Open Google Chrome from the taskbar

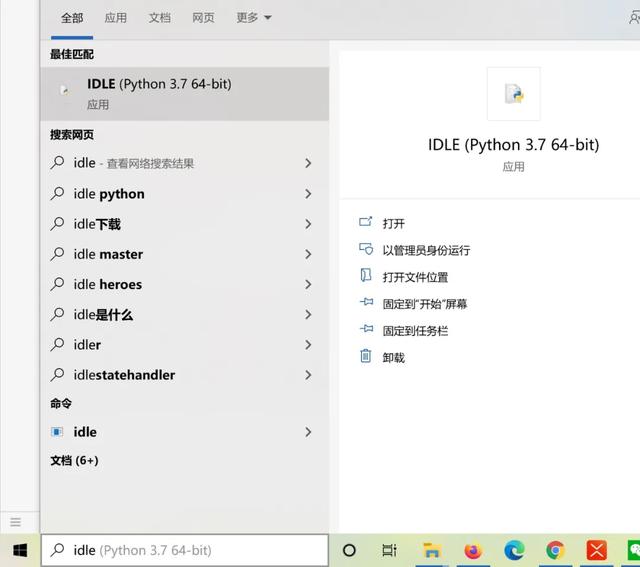coord(556,550)
